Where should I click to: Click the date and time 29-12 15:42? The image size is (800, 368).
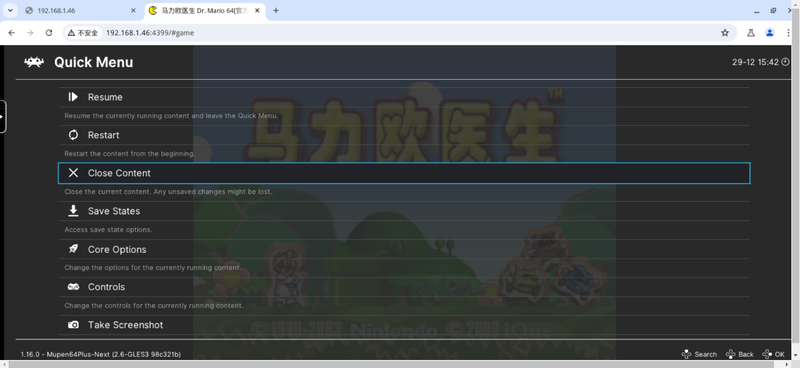click(x=755, y=62)
